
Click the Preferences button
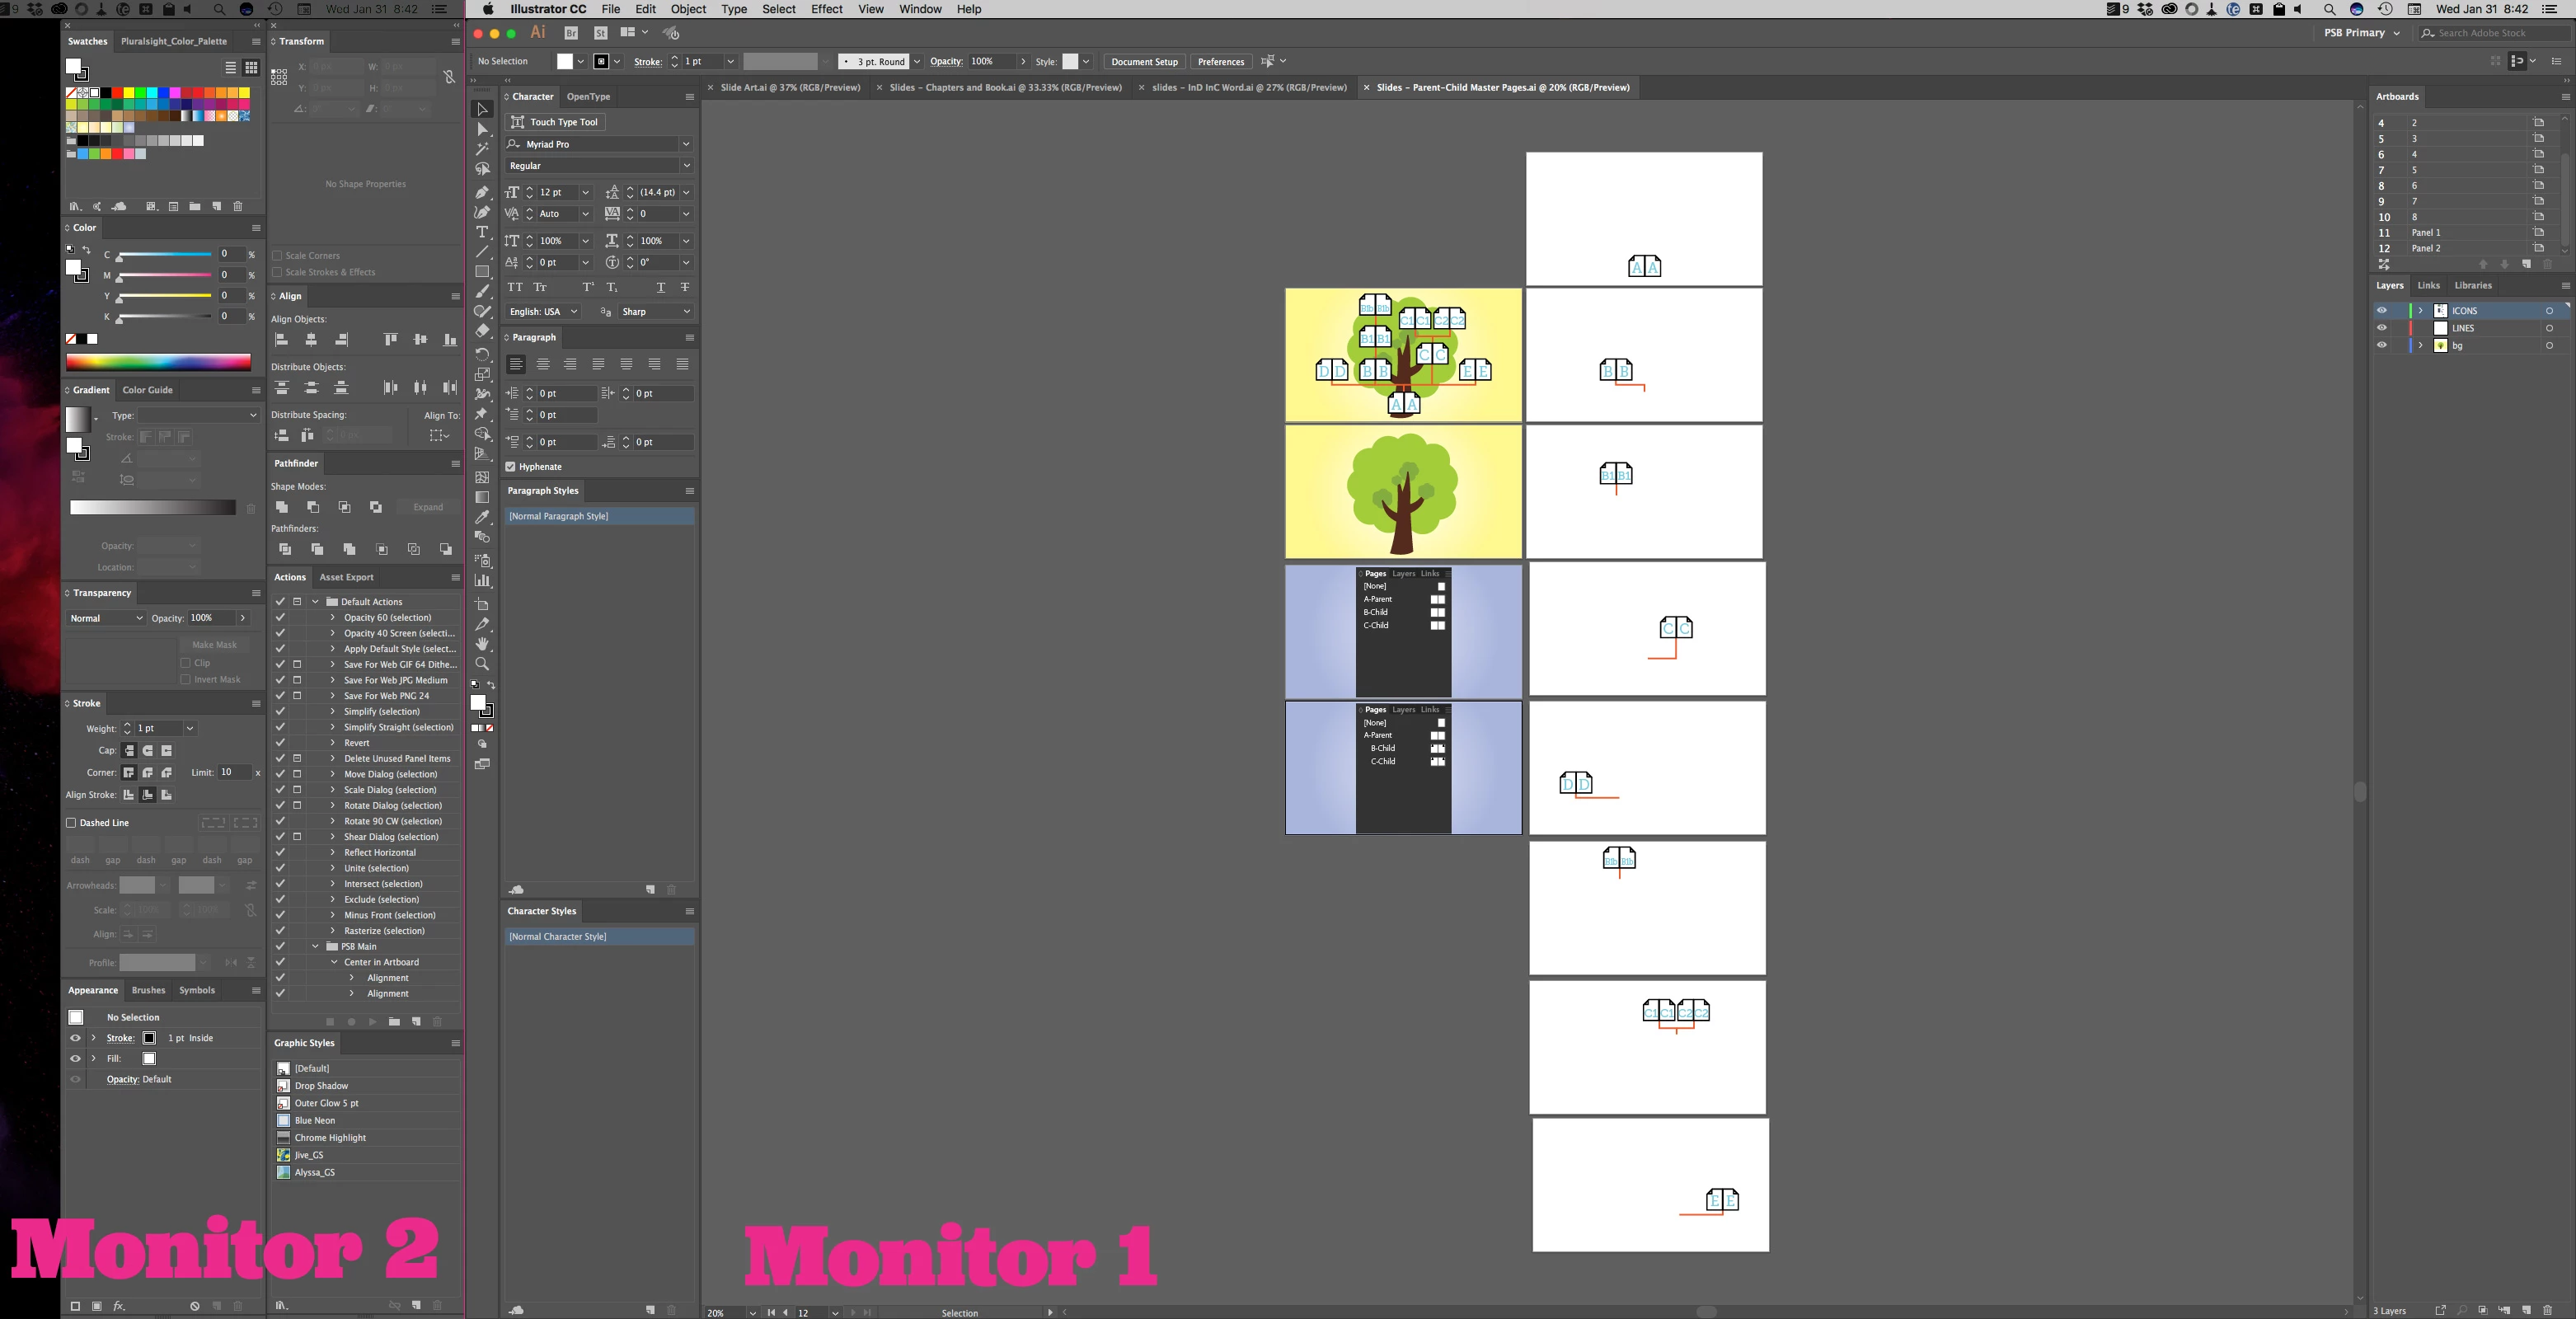coord(1220,61)
